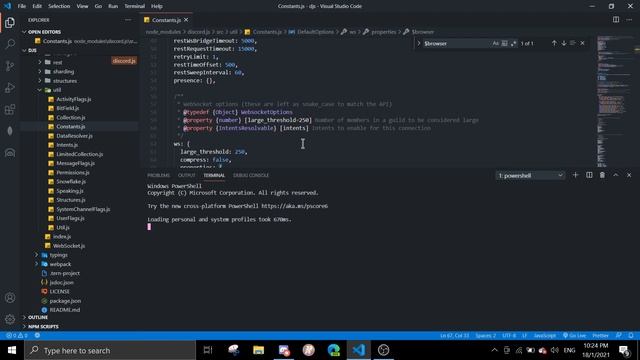
Task: Open package.json file
Action: point(65,301)
